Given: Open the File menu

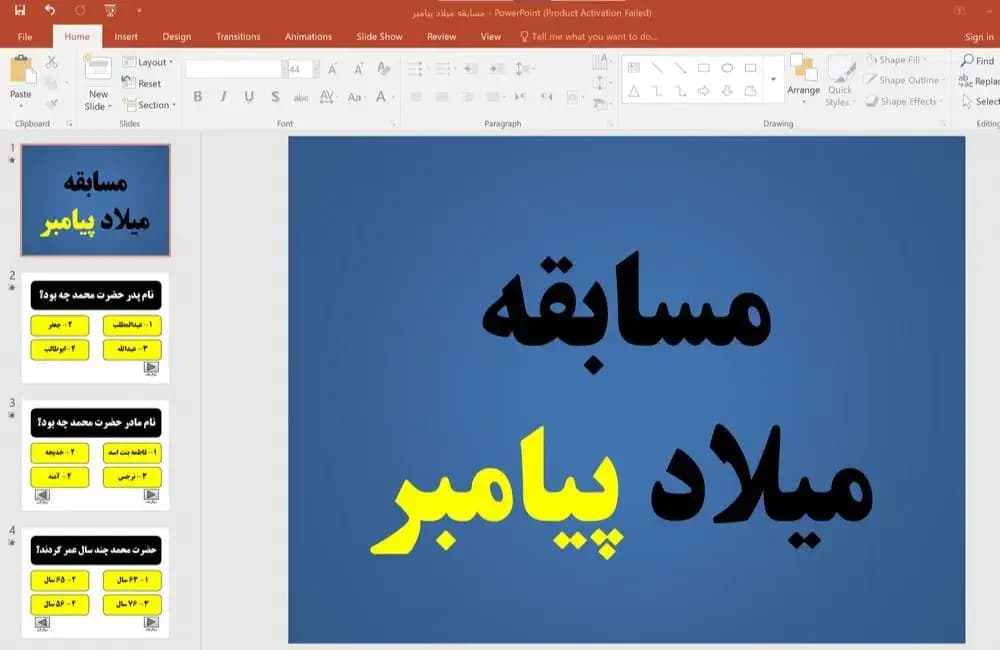Looking at the screenshot, I should click(x=25, y=36).
